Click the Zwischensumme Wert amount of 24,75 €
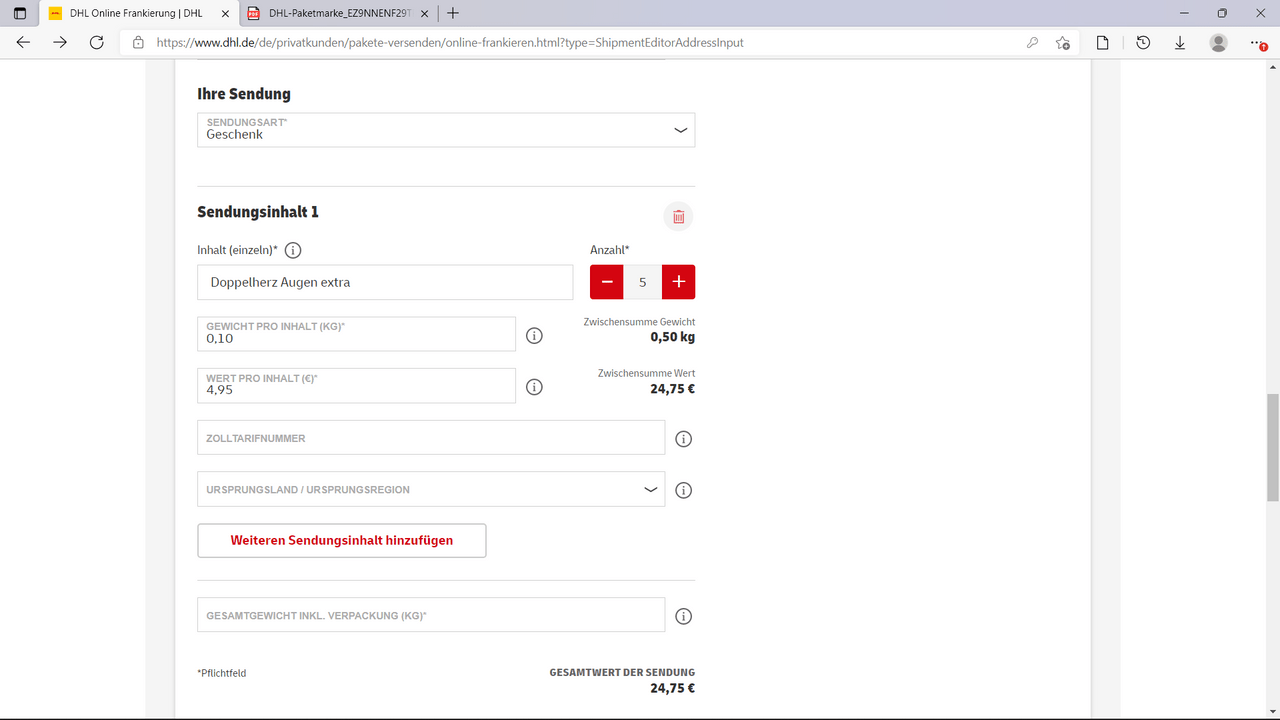Viewport: 1280px width, 720px height. (673, 388)
